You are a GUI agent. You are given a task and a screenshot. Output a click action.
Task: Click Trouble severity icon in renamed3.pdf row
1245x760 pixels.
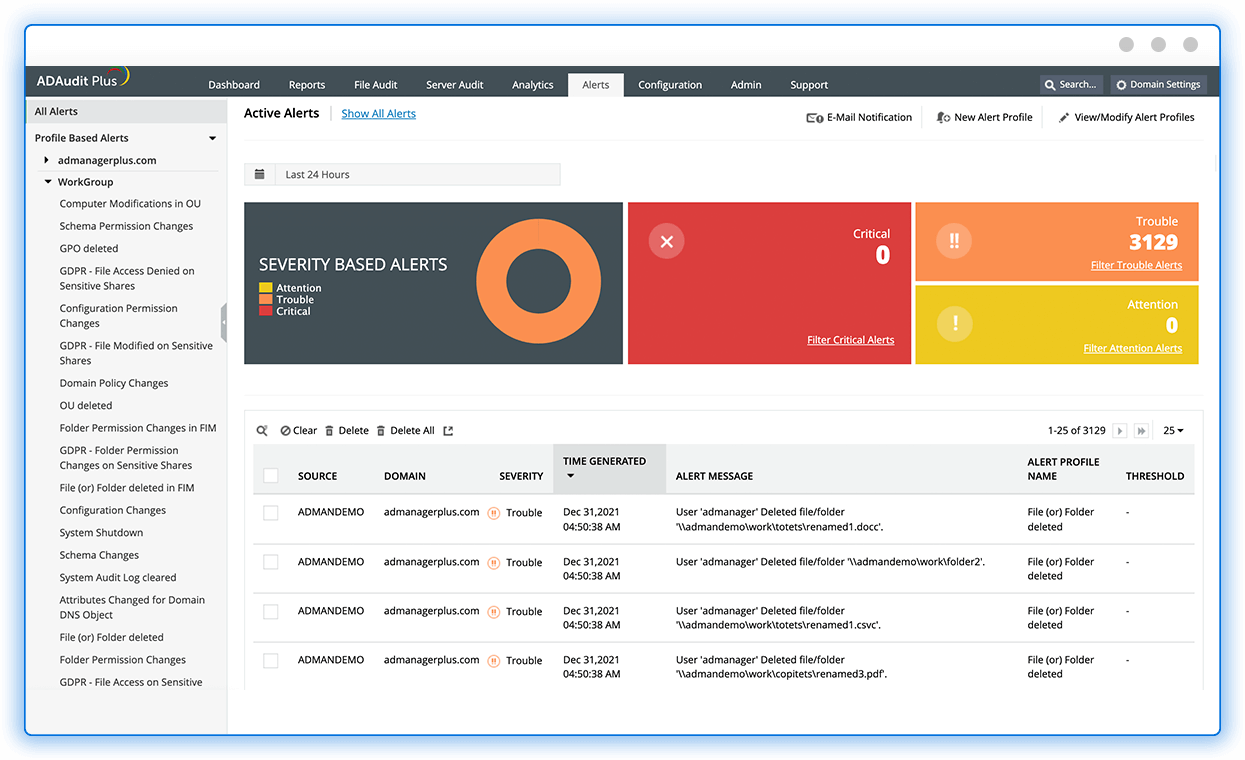[x=493, y=661]
